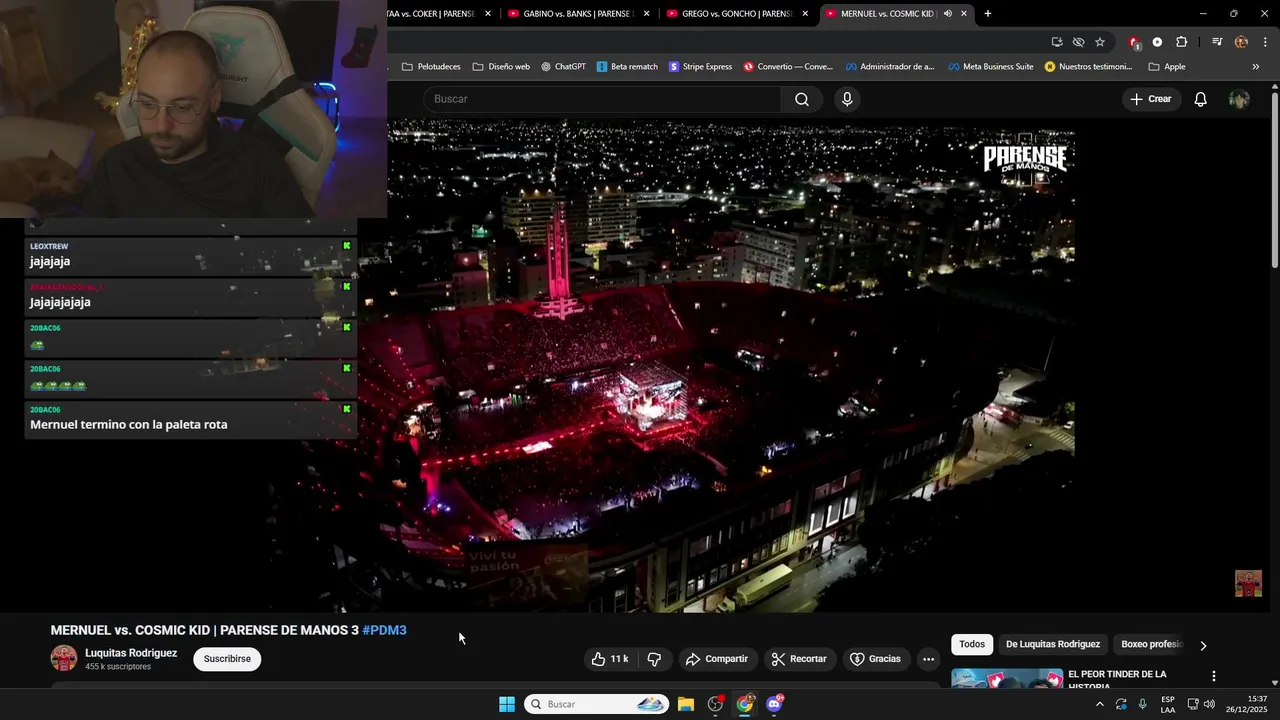This screenshot has width=1280, height=720.
Task: Open the Convertio bookmark
Action: coord(788,67)
